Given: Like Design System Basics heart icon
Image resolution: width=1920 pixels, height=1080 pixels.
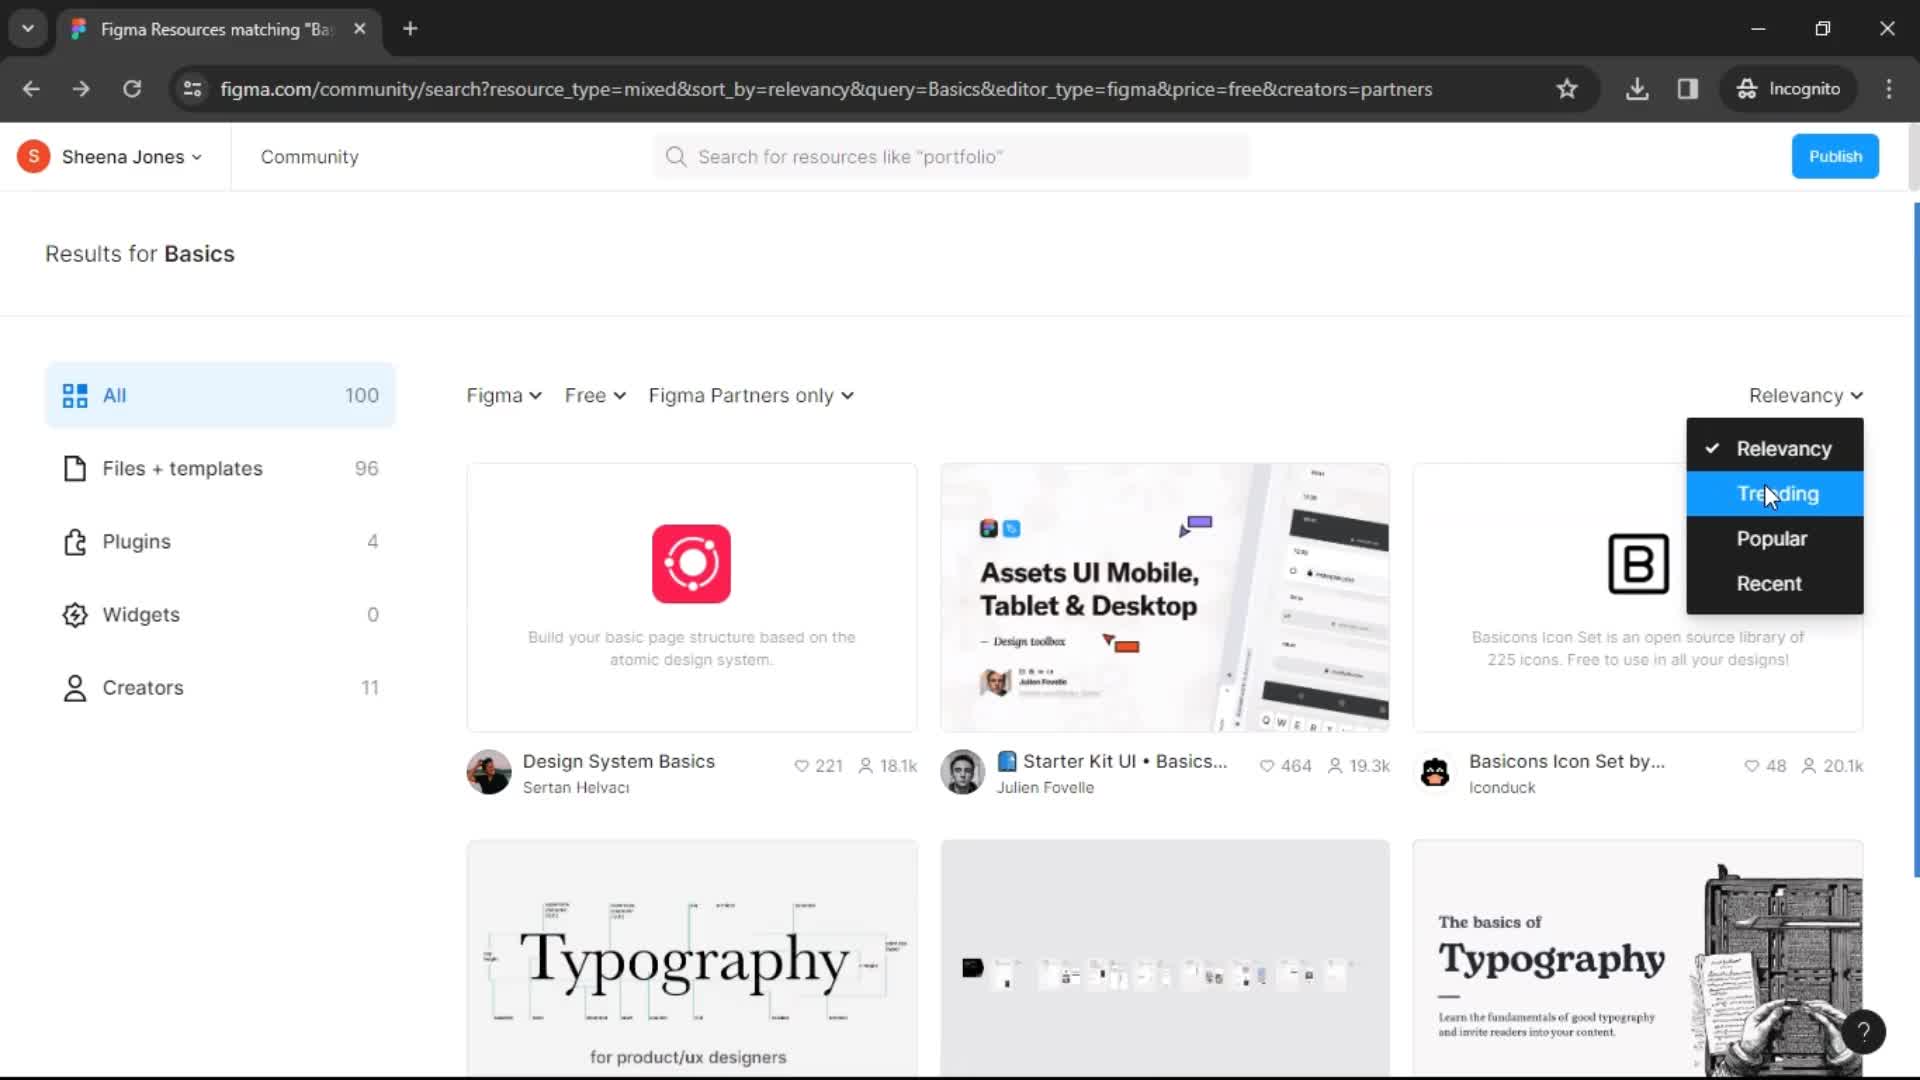Looking at the screenshot, I should pos(801,766).
